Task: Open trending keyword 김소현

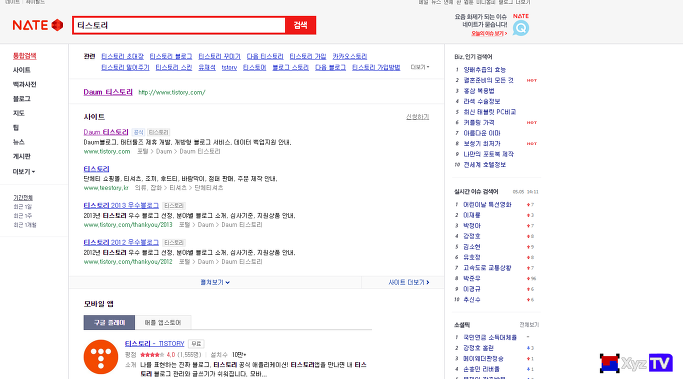Action: (x=472, y=247)
